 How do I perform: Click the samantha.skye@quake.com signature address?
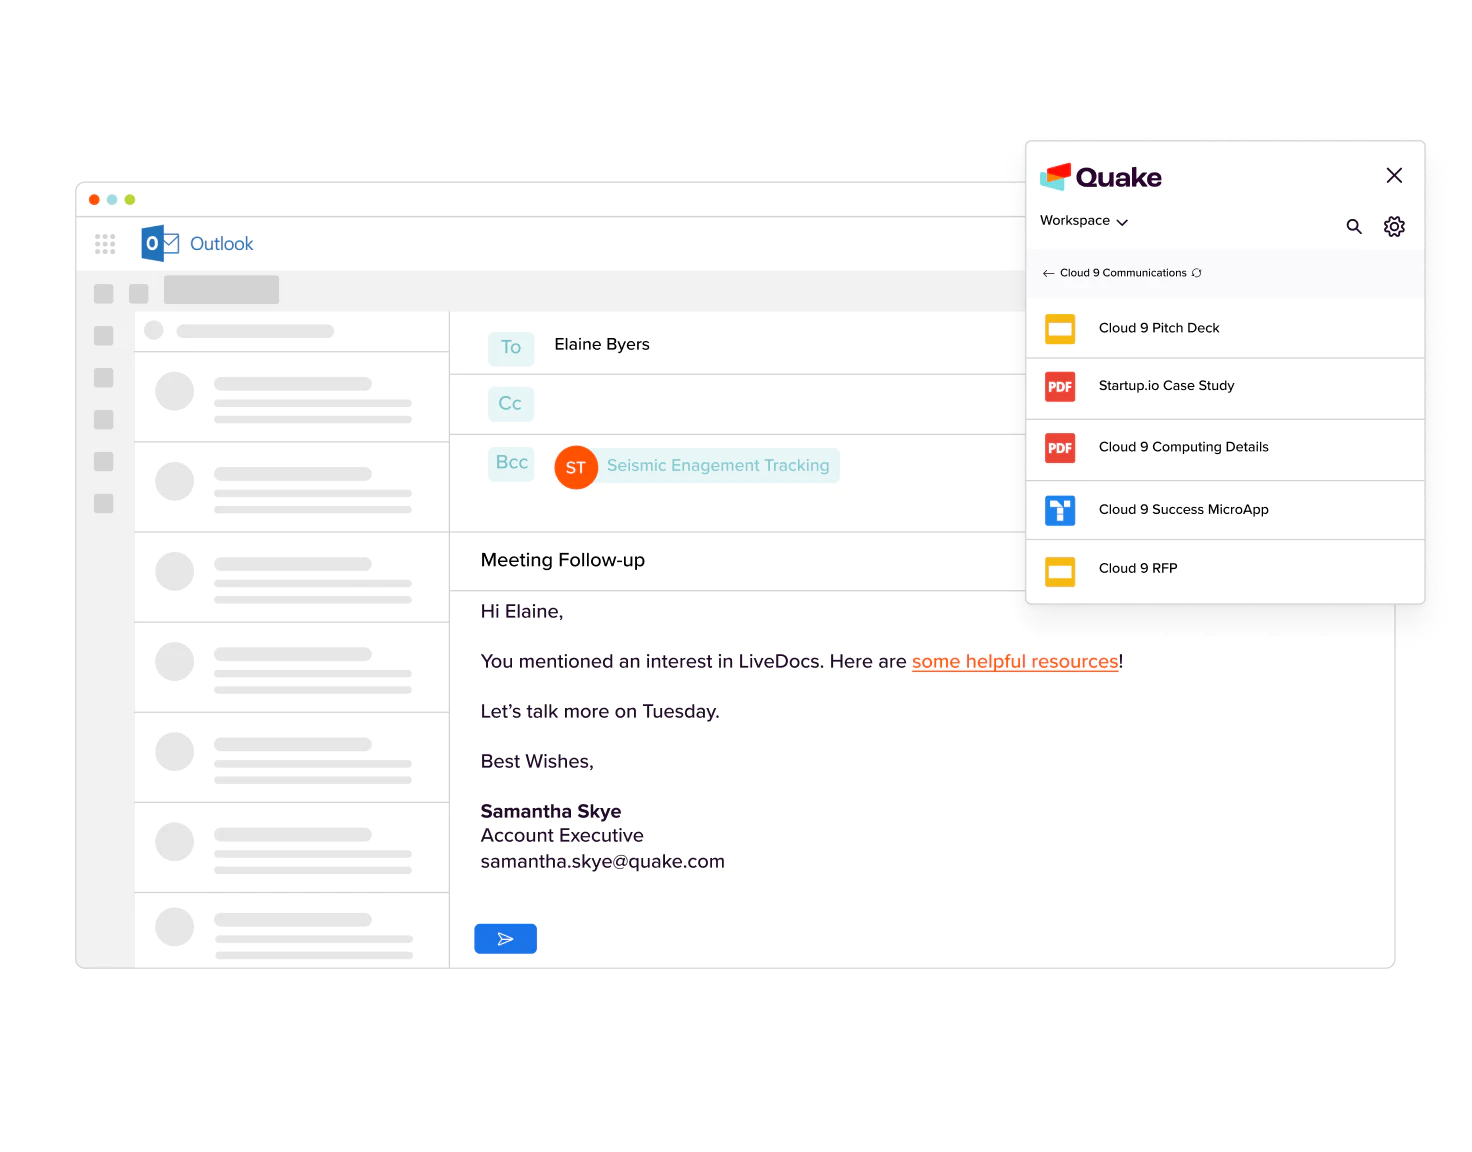point(603,861)
